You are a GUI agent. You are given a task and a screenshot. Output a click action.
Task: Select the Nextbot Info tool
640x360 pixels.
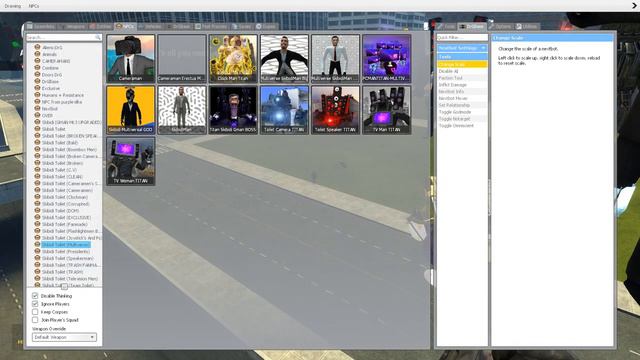click(462, 91)
